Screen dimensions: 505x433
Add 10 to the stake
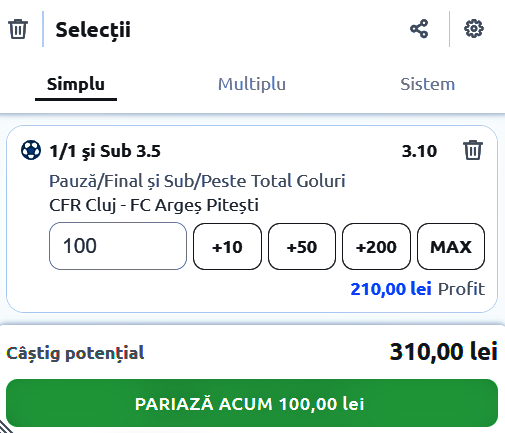click(x=227, y=246)
